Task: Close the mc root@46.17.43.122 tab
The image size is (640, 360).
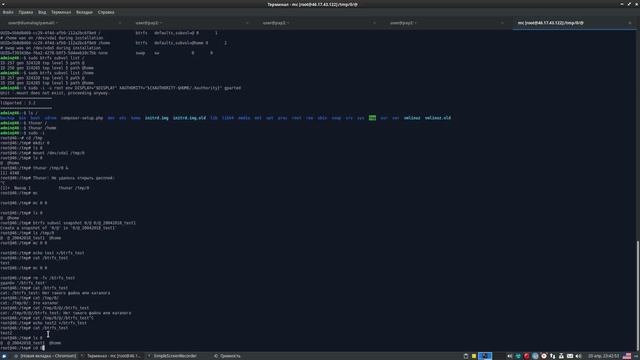Action: click(629, 23)
